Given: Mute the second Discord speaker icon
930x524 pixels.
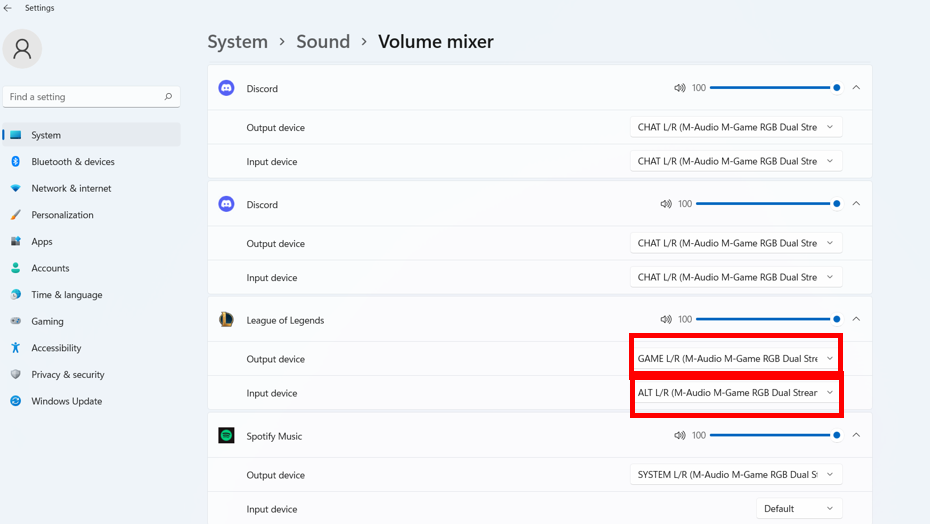Looking at the screenshot, I should 666,204.
